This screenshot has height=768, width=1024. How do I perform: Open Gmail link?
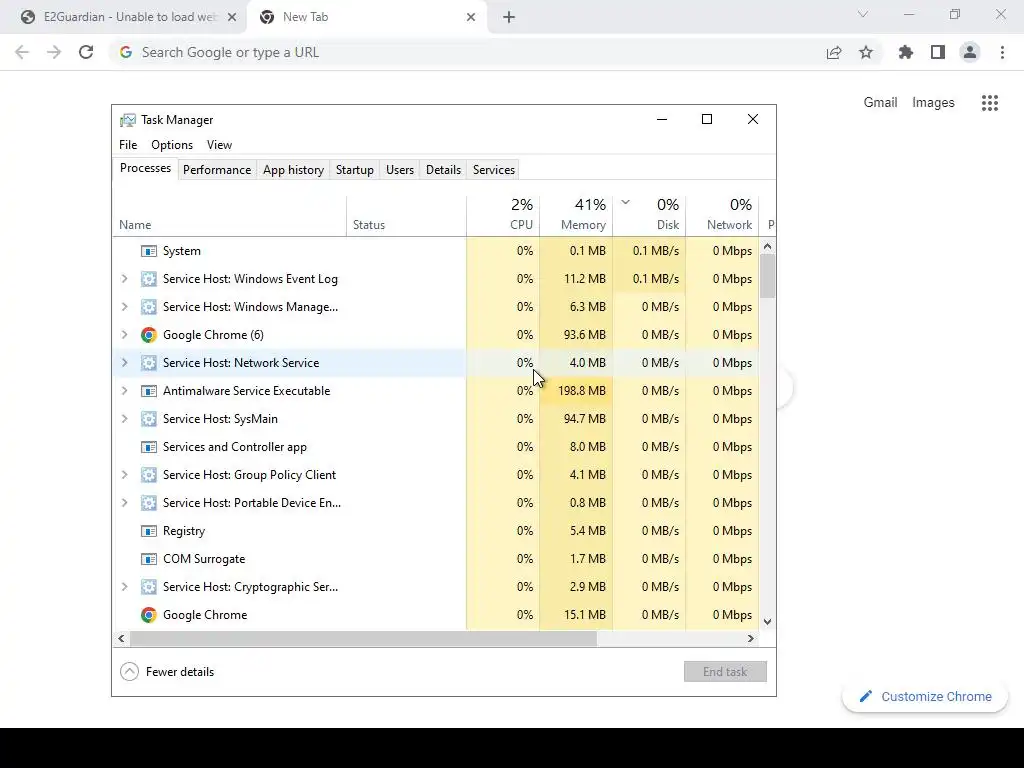tap(880, 103)
